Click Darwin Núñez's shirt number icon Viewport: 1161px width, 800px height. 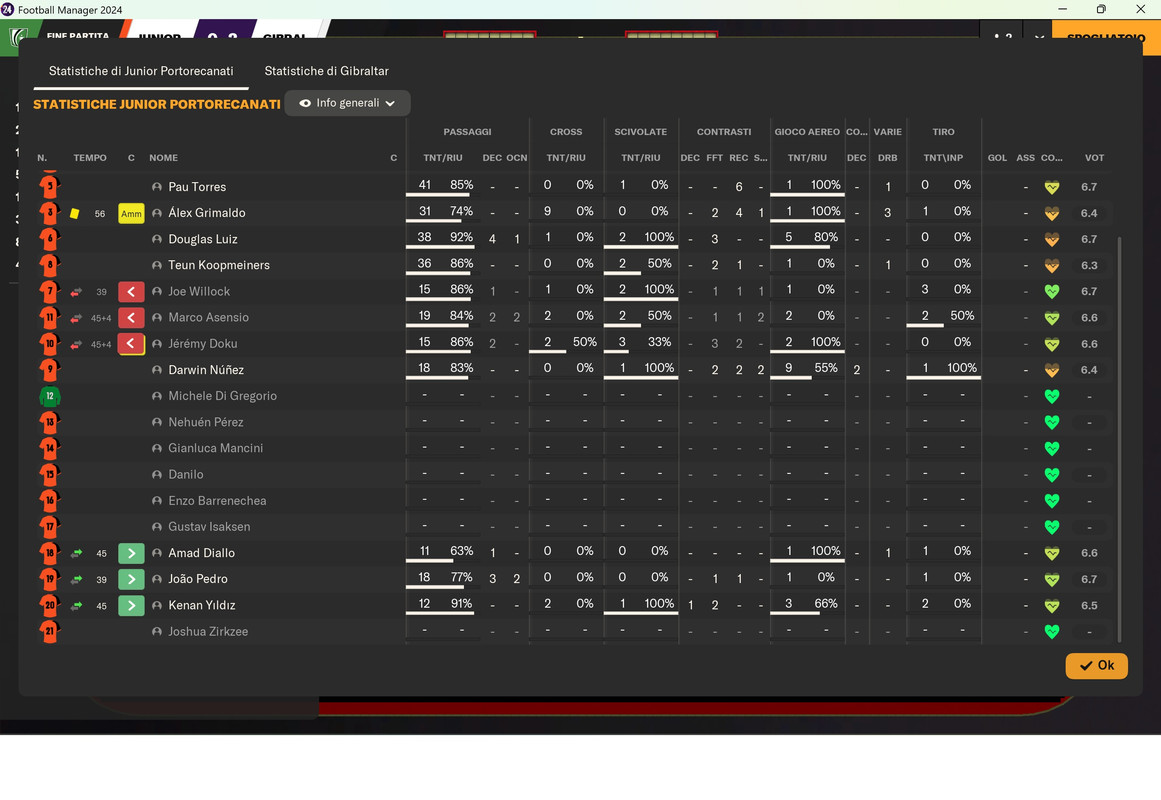50,370
